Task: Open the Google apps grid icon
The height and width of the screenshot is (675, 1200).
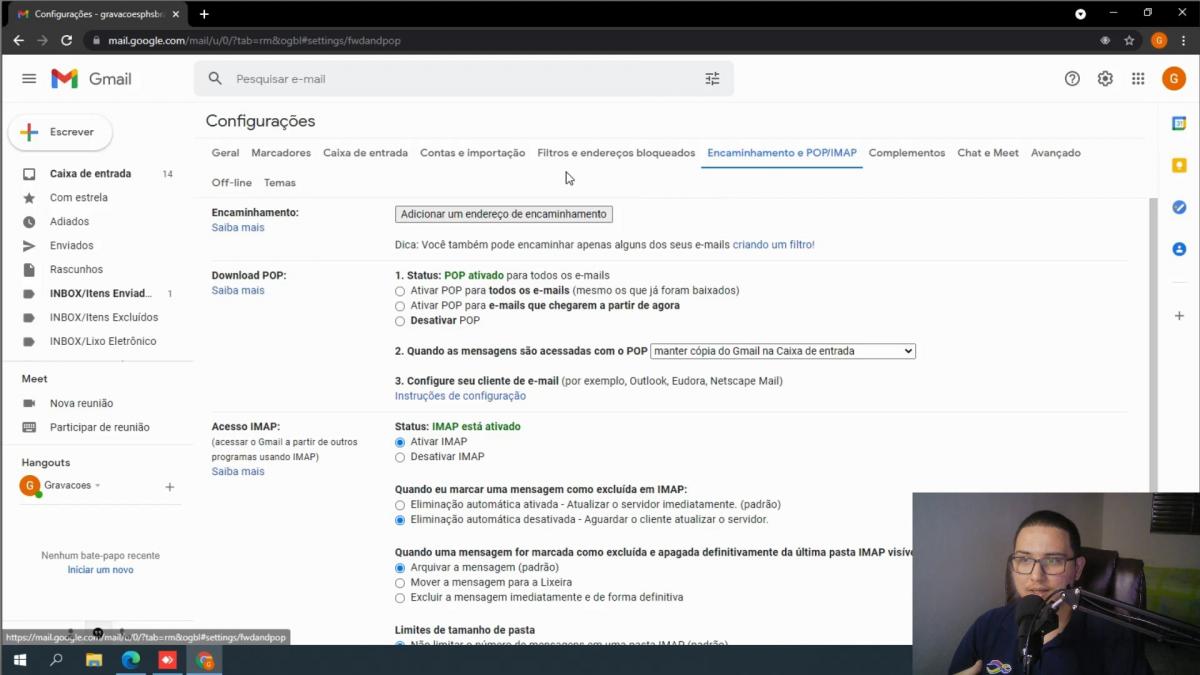Action: [1138, 79]
